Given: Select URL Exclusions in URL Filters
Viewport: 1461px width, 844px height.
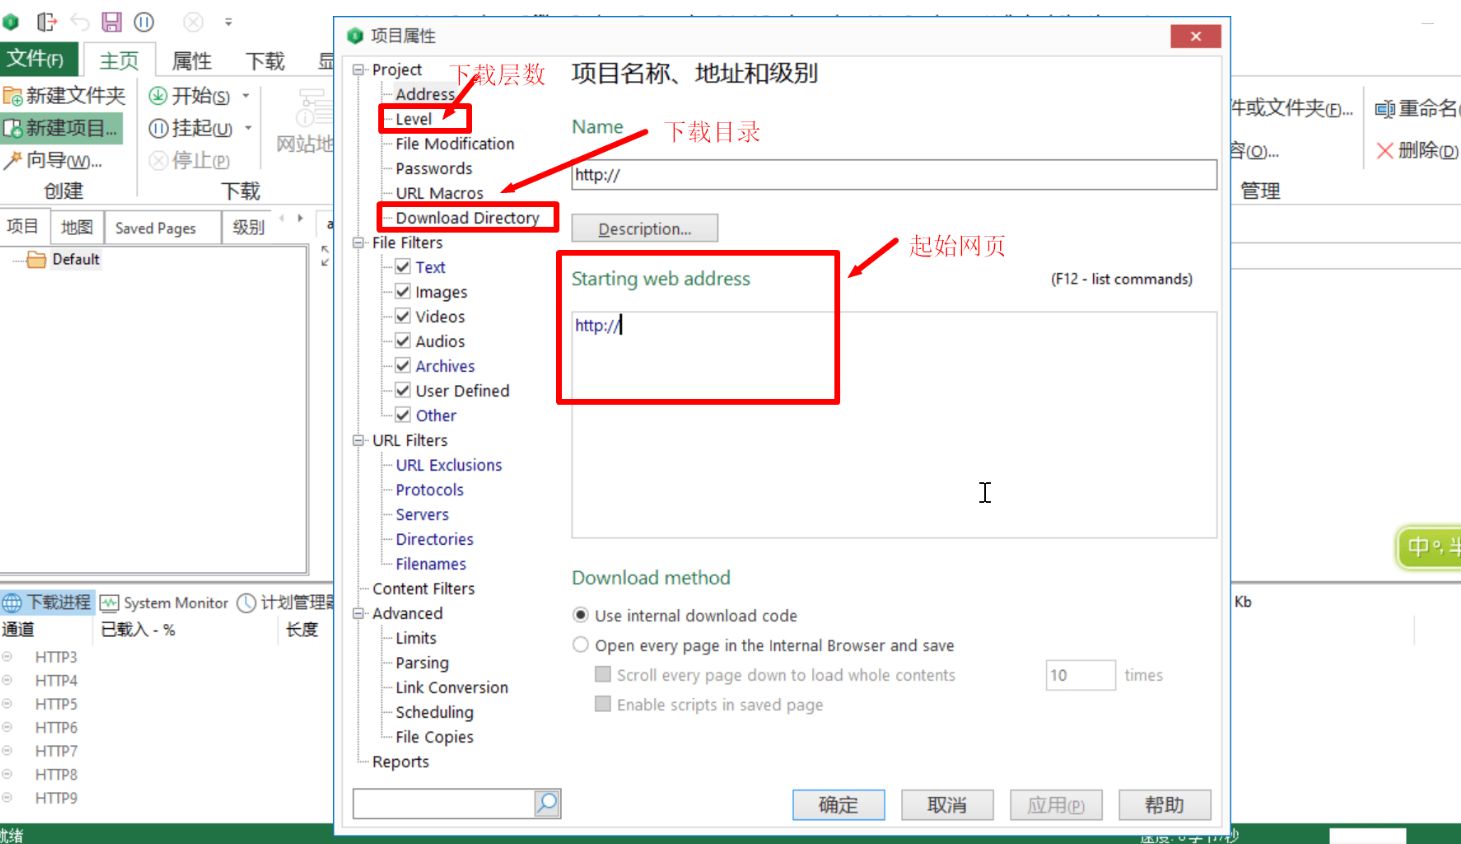Looking at the screenshot, I should point(449,465).
